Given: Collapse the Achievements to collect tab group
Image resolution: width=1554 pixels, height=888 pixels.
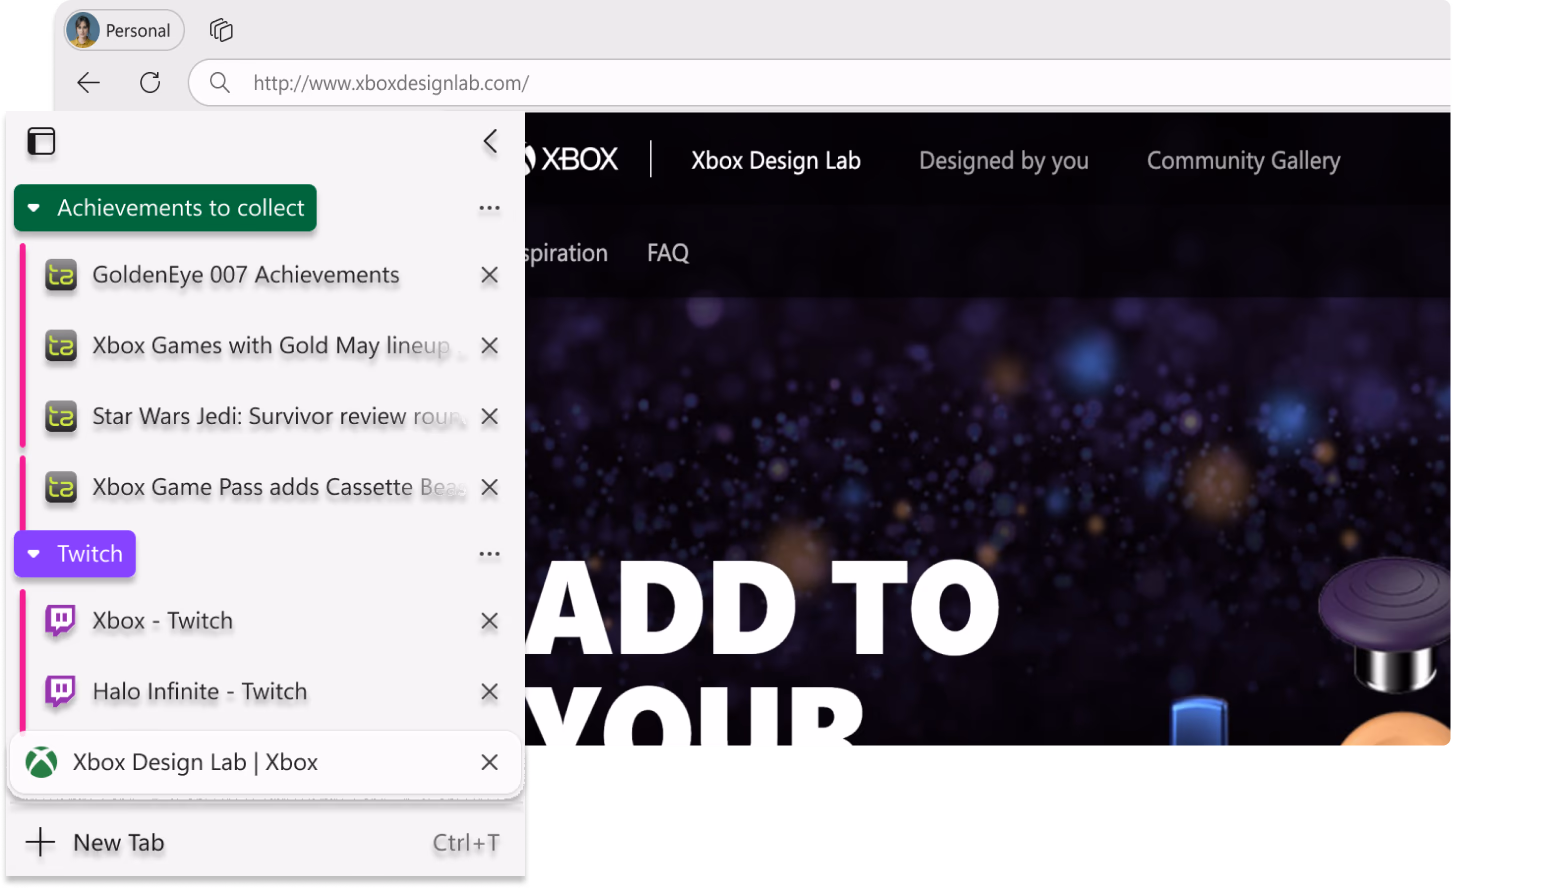Looking at the screenshot, I should pyautogui.click(x=165, y=208).
